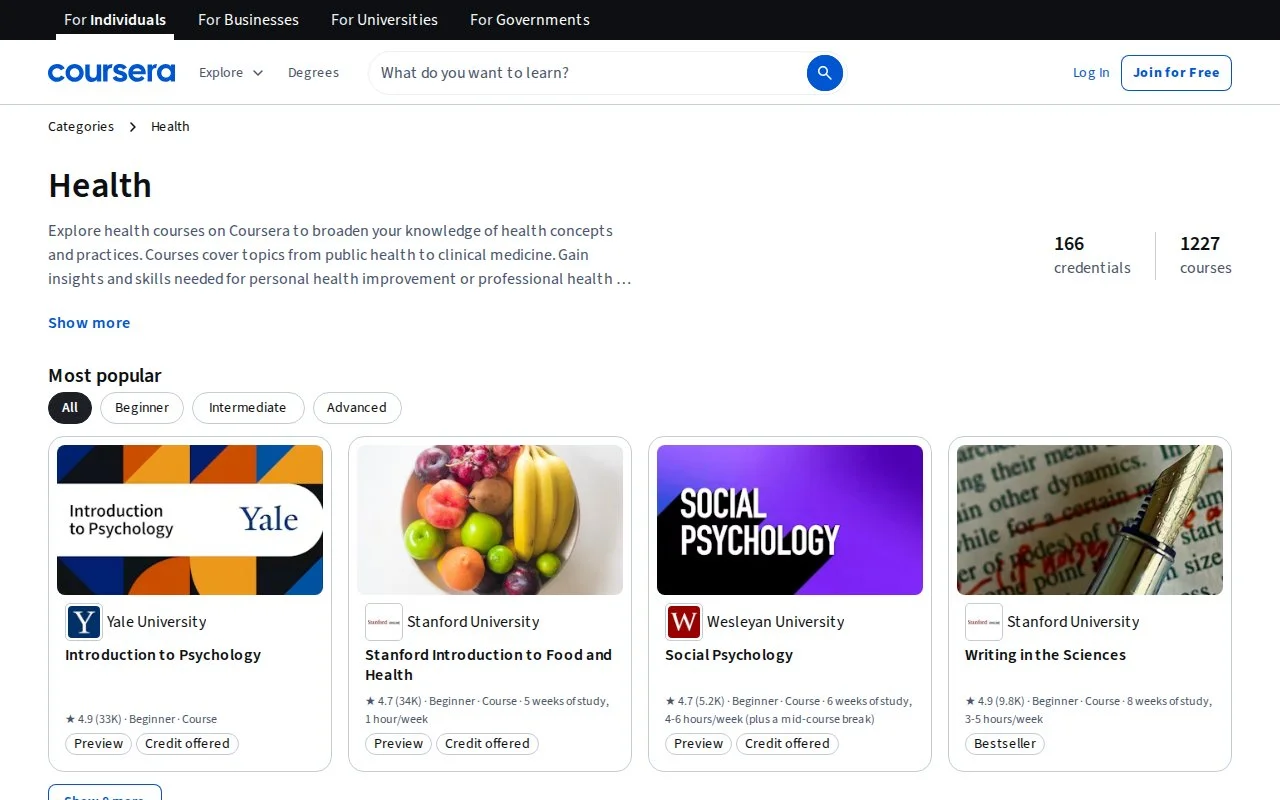Click Stanford logo on Writing in the Sciences card

[984, 622]
